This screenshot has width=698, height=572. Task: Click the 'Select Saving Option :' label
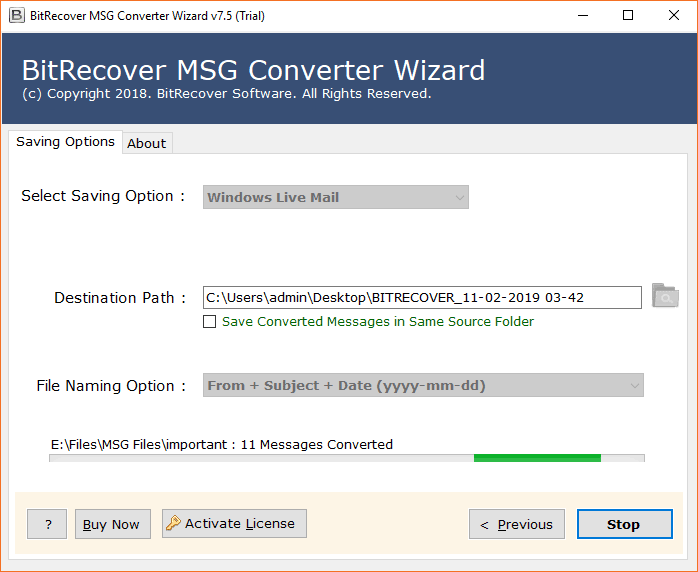point(103,196)
